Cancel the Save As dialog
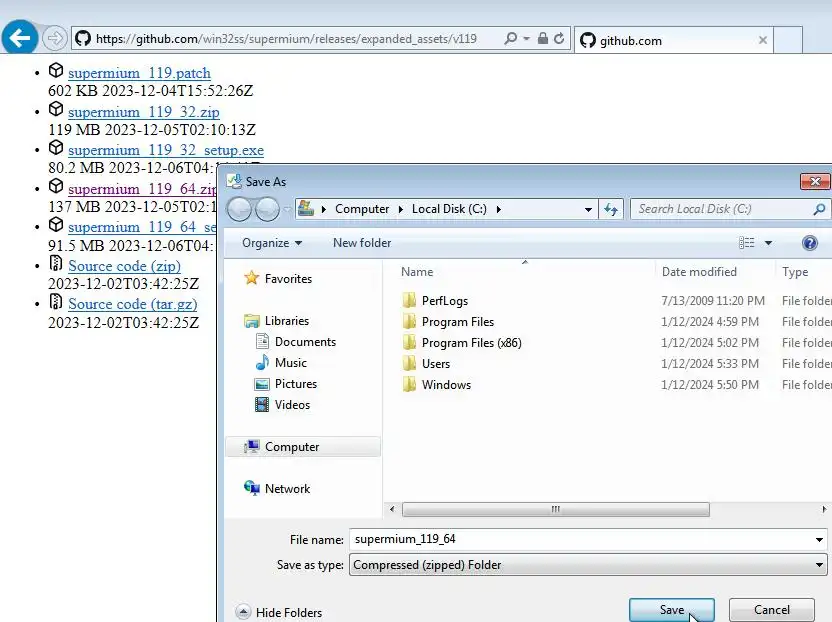832x622 pixels. [x=772, y=610]
